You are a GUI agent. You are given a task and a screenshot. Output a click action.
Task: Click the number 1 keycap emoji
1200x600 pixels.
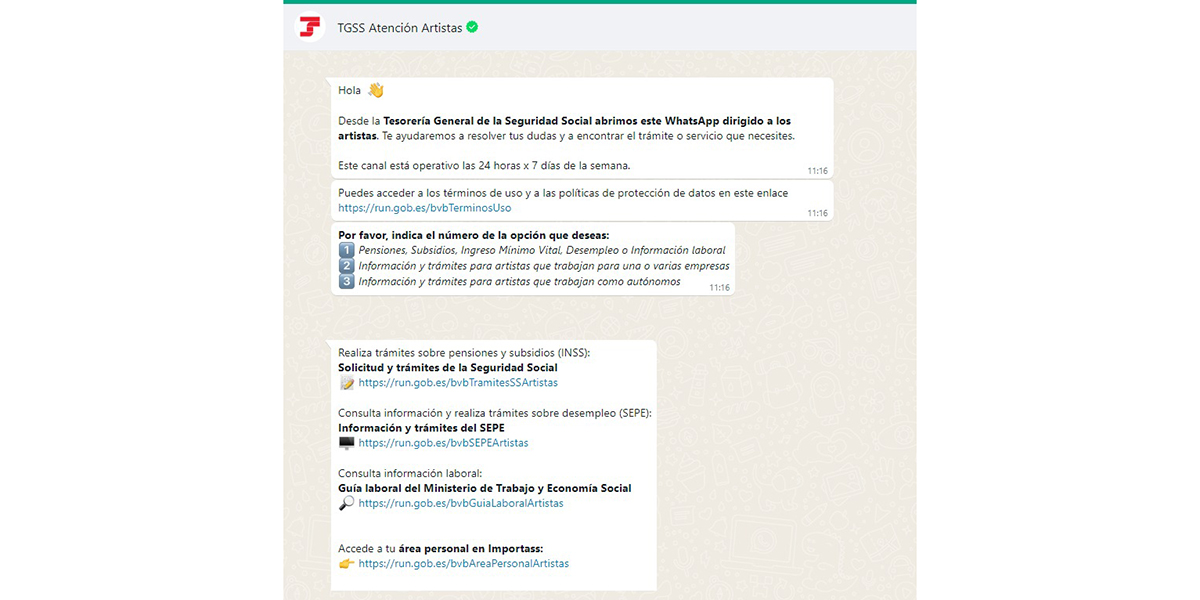pyautogui.click(x=347, y=250)
